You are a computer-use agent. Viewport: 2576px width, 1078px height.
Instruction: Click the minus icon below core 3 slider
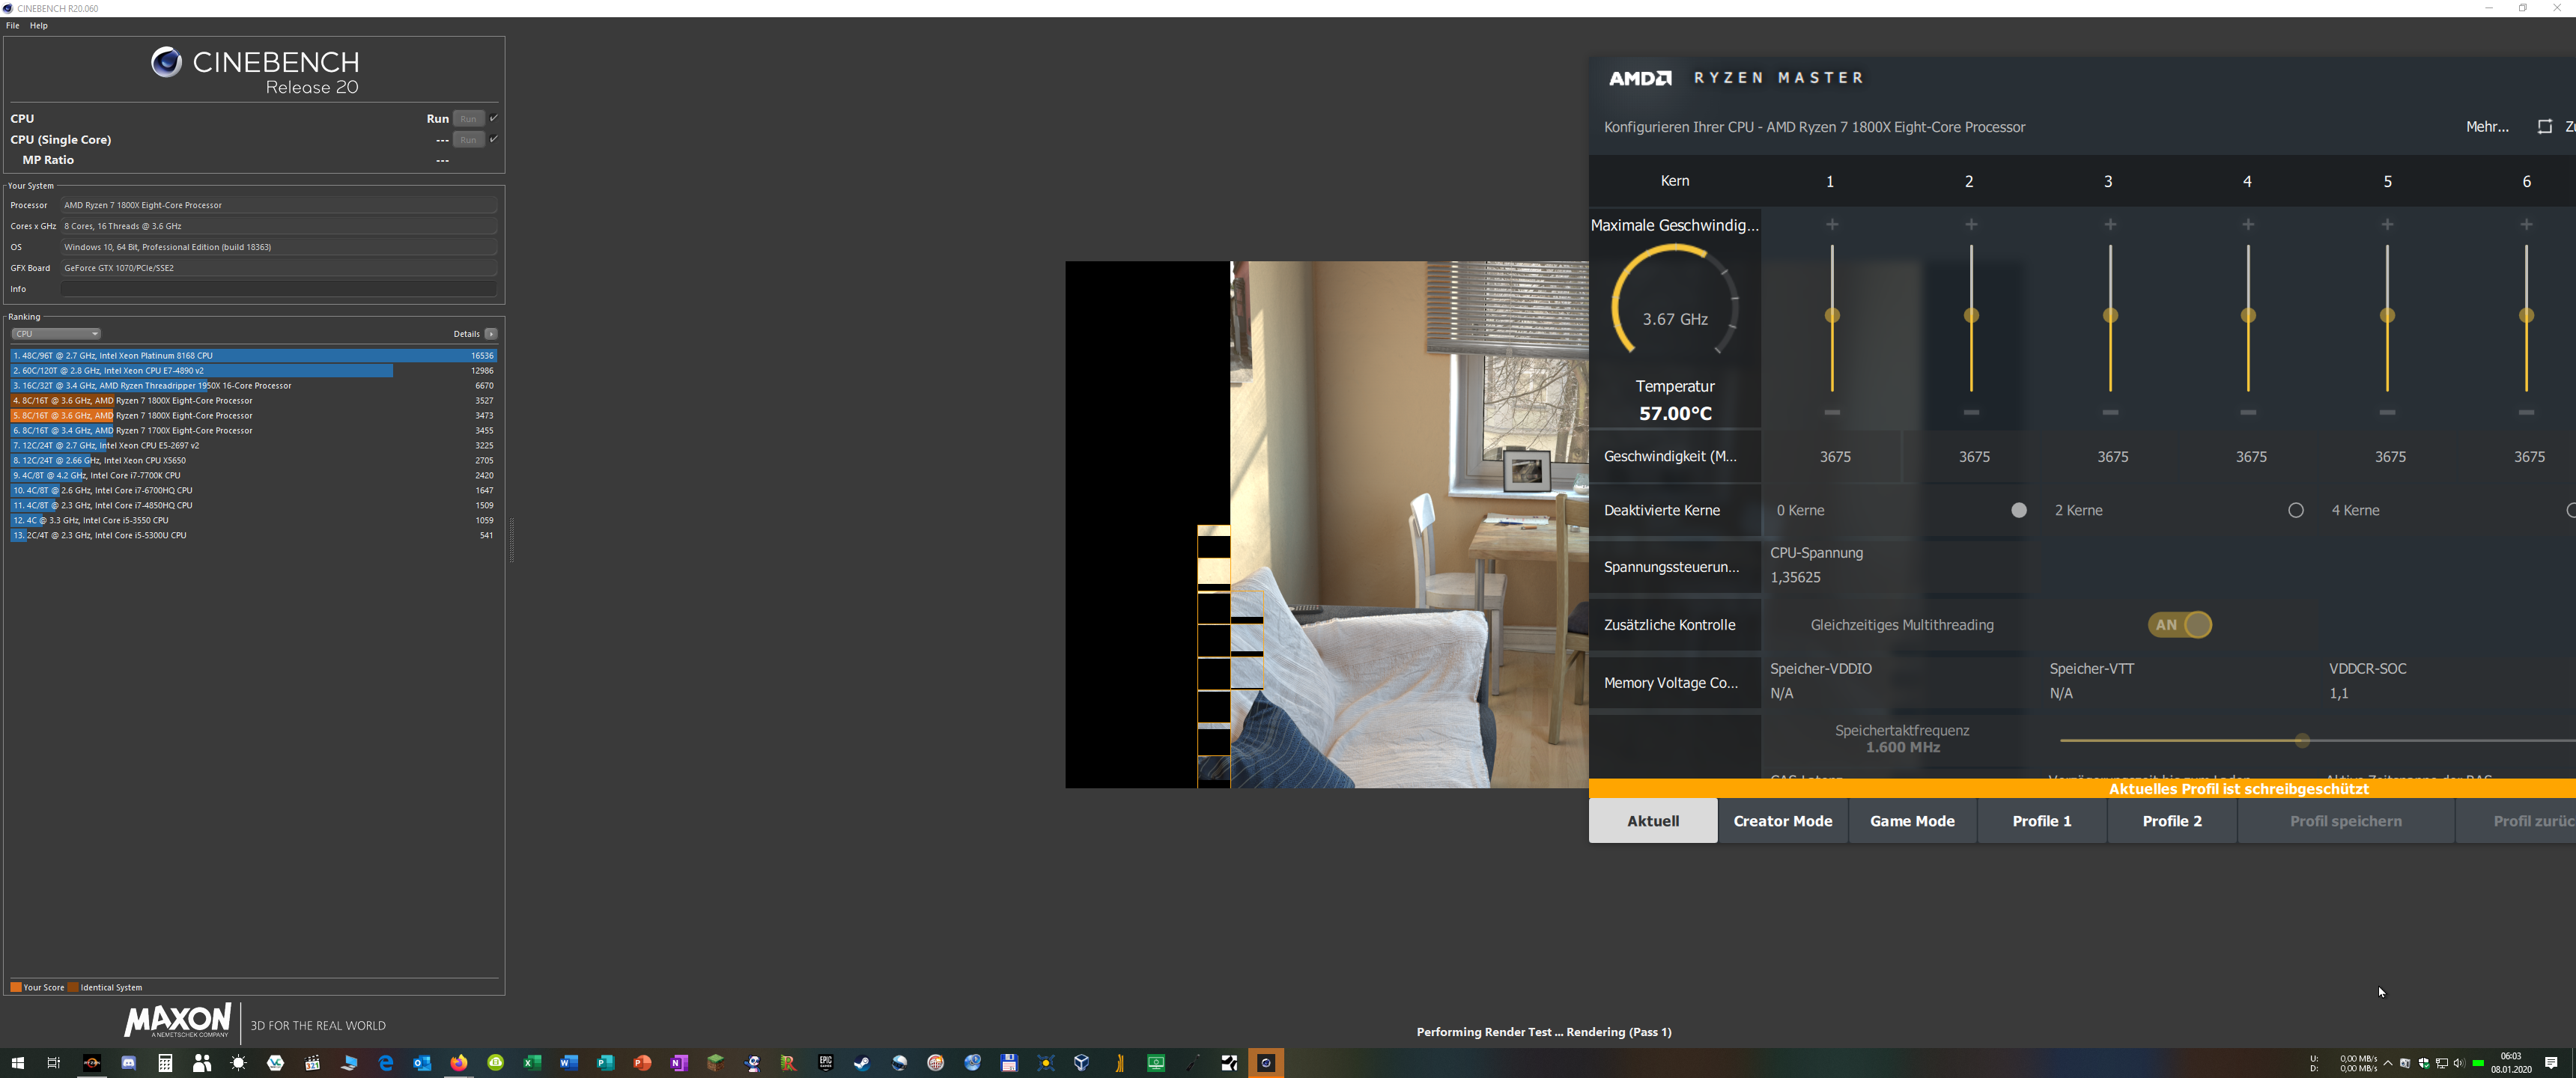click(2110, 412)
